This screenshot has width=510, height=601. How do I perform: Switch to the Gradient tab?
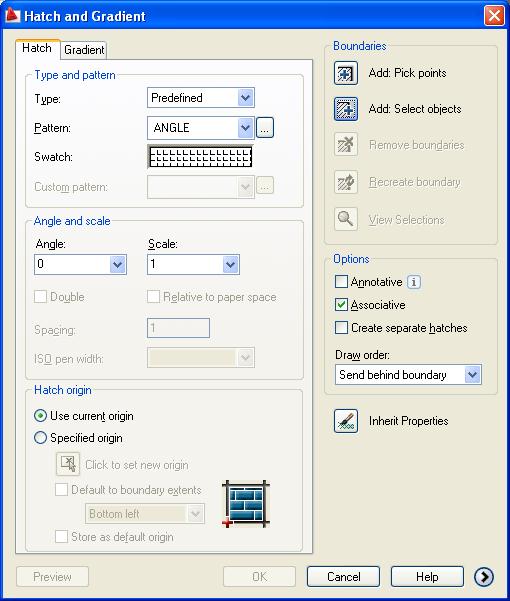pyautogui.click(x=84, y=50)
